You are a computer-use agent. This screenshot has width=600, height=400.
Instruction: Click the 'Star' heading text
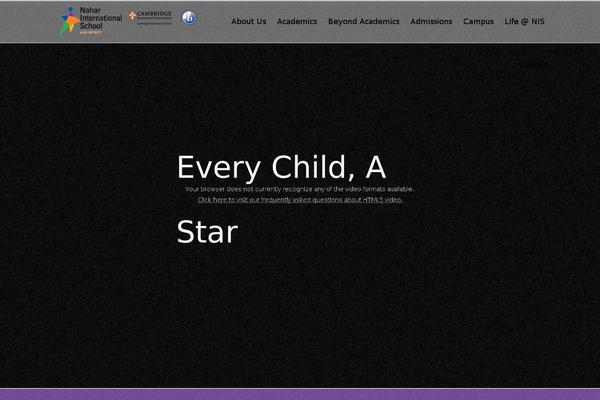[207, 232]
